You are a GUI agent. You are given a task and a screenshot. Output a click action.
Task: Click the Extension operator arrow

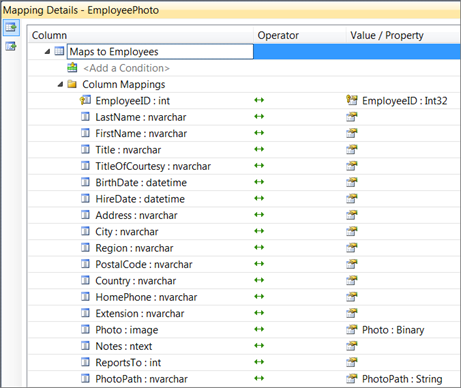point(259,312)
